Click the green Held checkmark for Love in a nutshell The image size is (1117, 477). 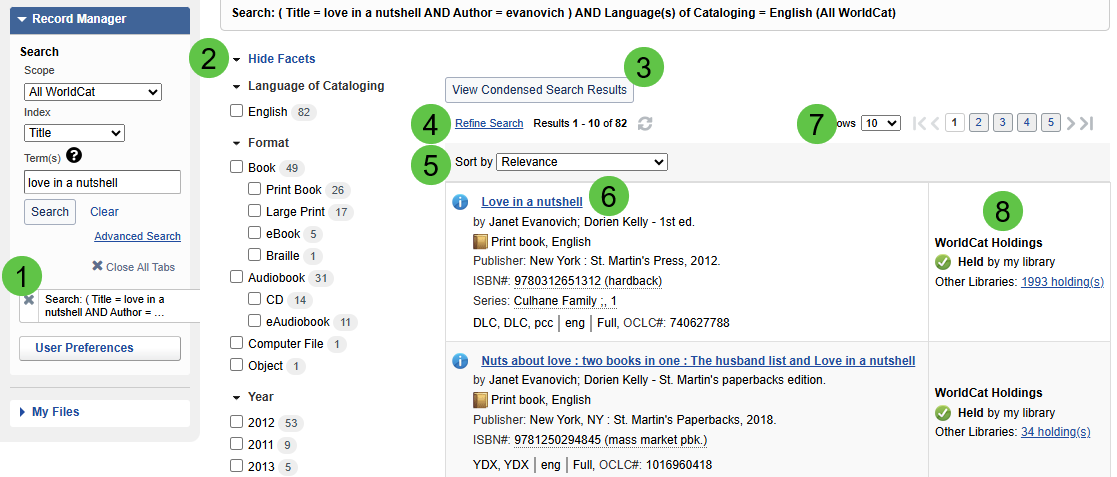(943, 262)
